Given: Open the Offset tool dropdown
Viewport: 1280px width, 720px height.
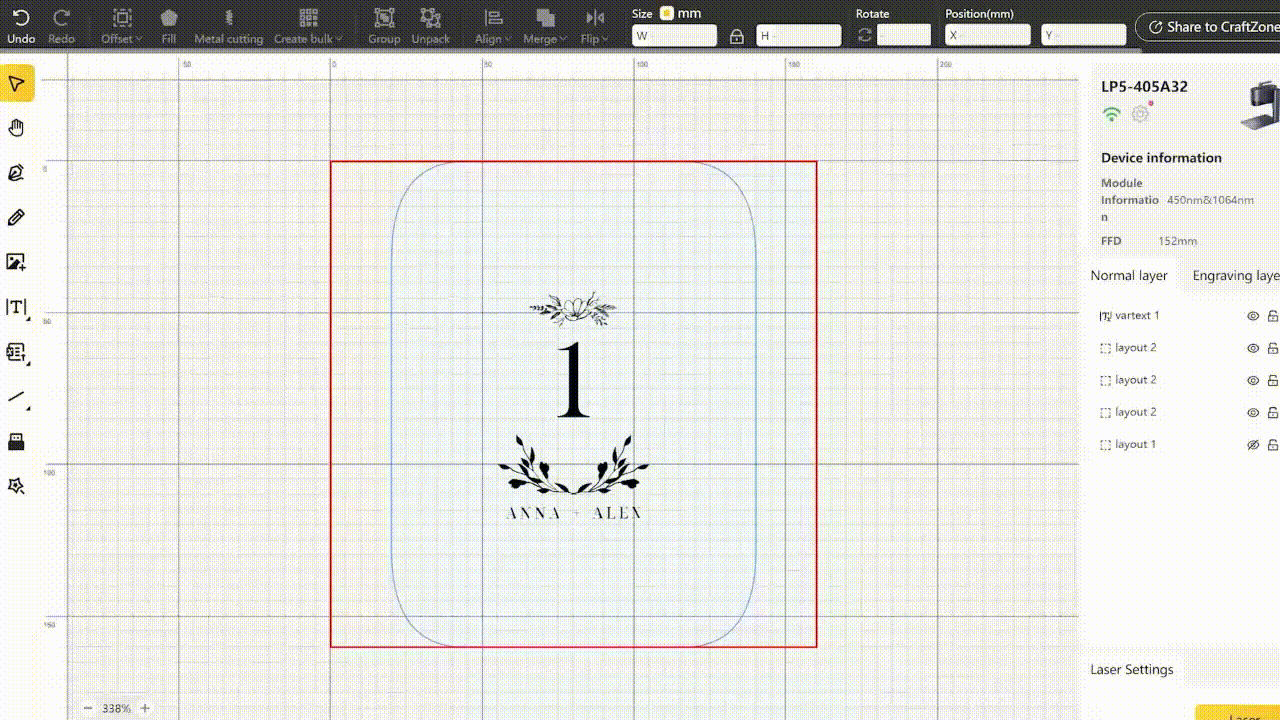Looking at the screenshot, I should (122, 26).
